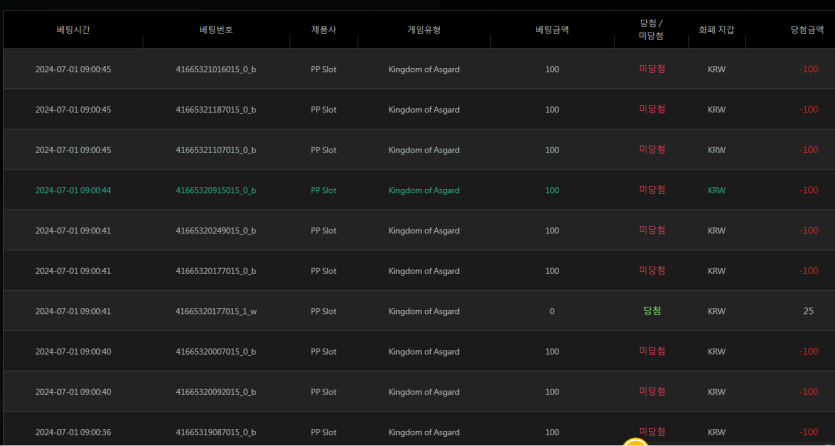Select bet number 41665320249015_0_b
The height and width of the screenshot is (446, 835).
pos(216,230)
